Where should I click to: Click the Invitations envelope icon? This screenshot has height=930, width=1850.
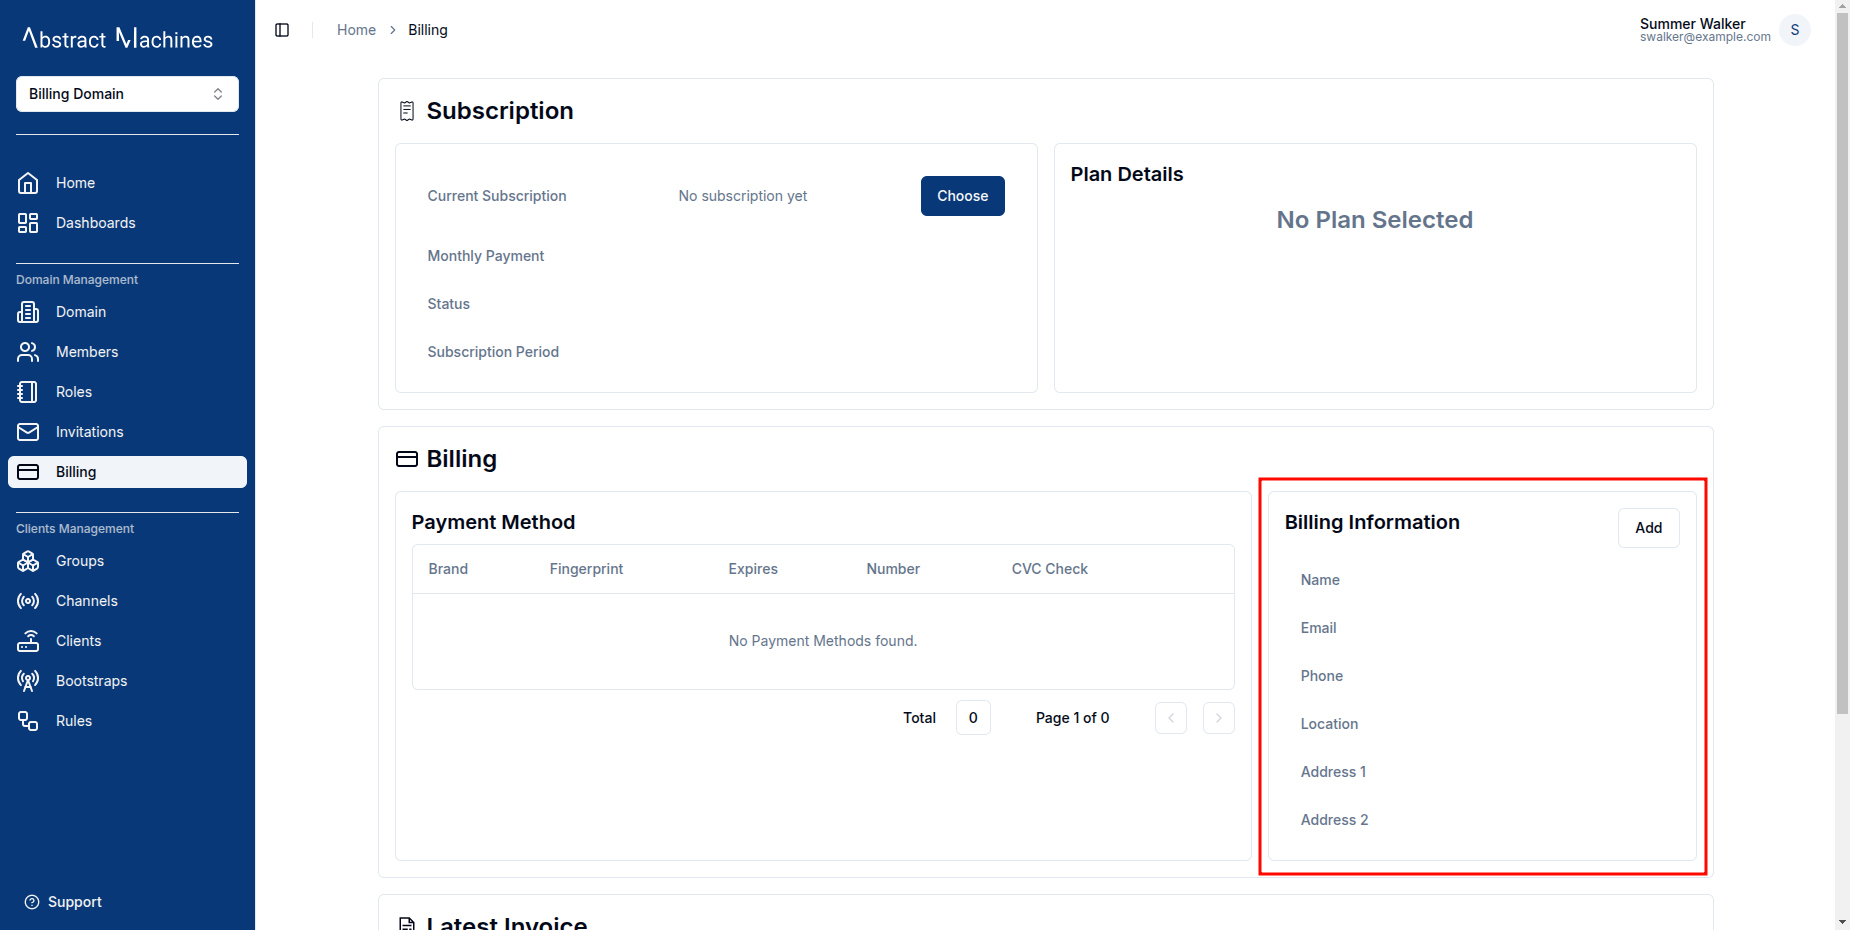pos(28,432)
